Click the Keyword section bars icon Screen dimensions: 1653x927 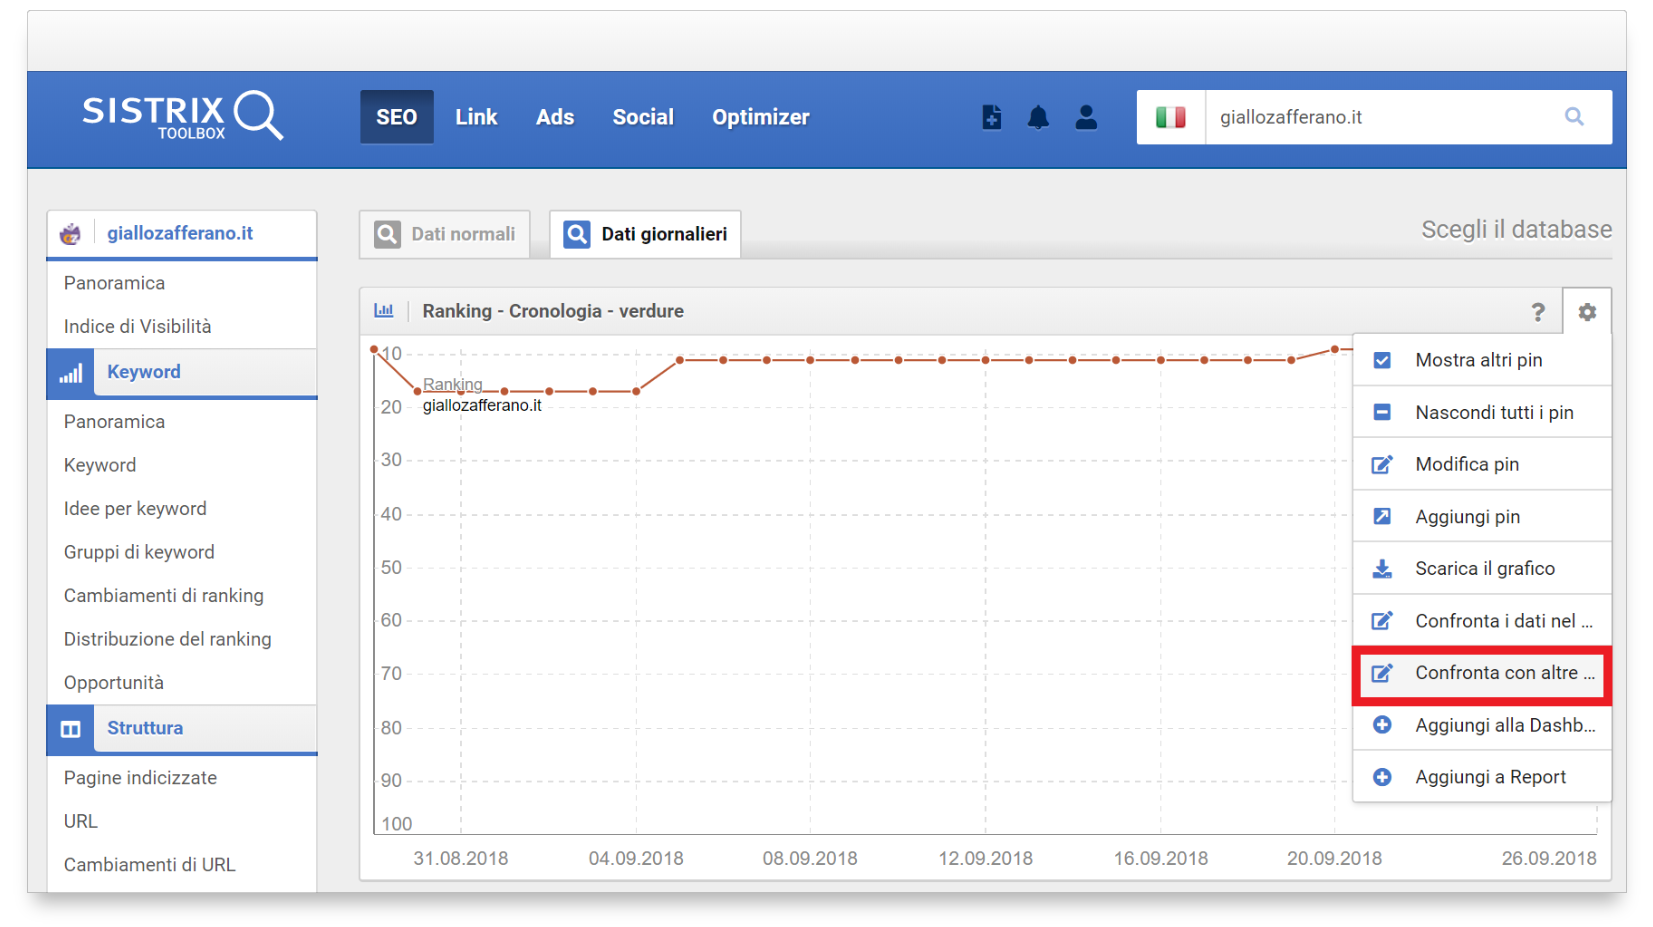coord(70,373)
